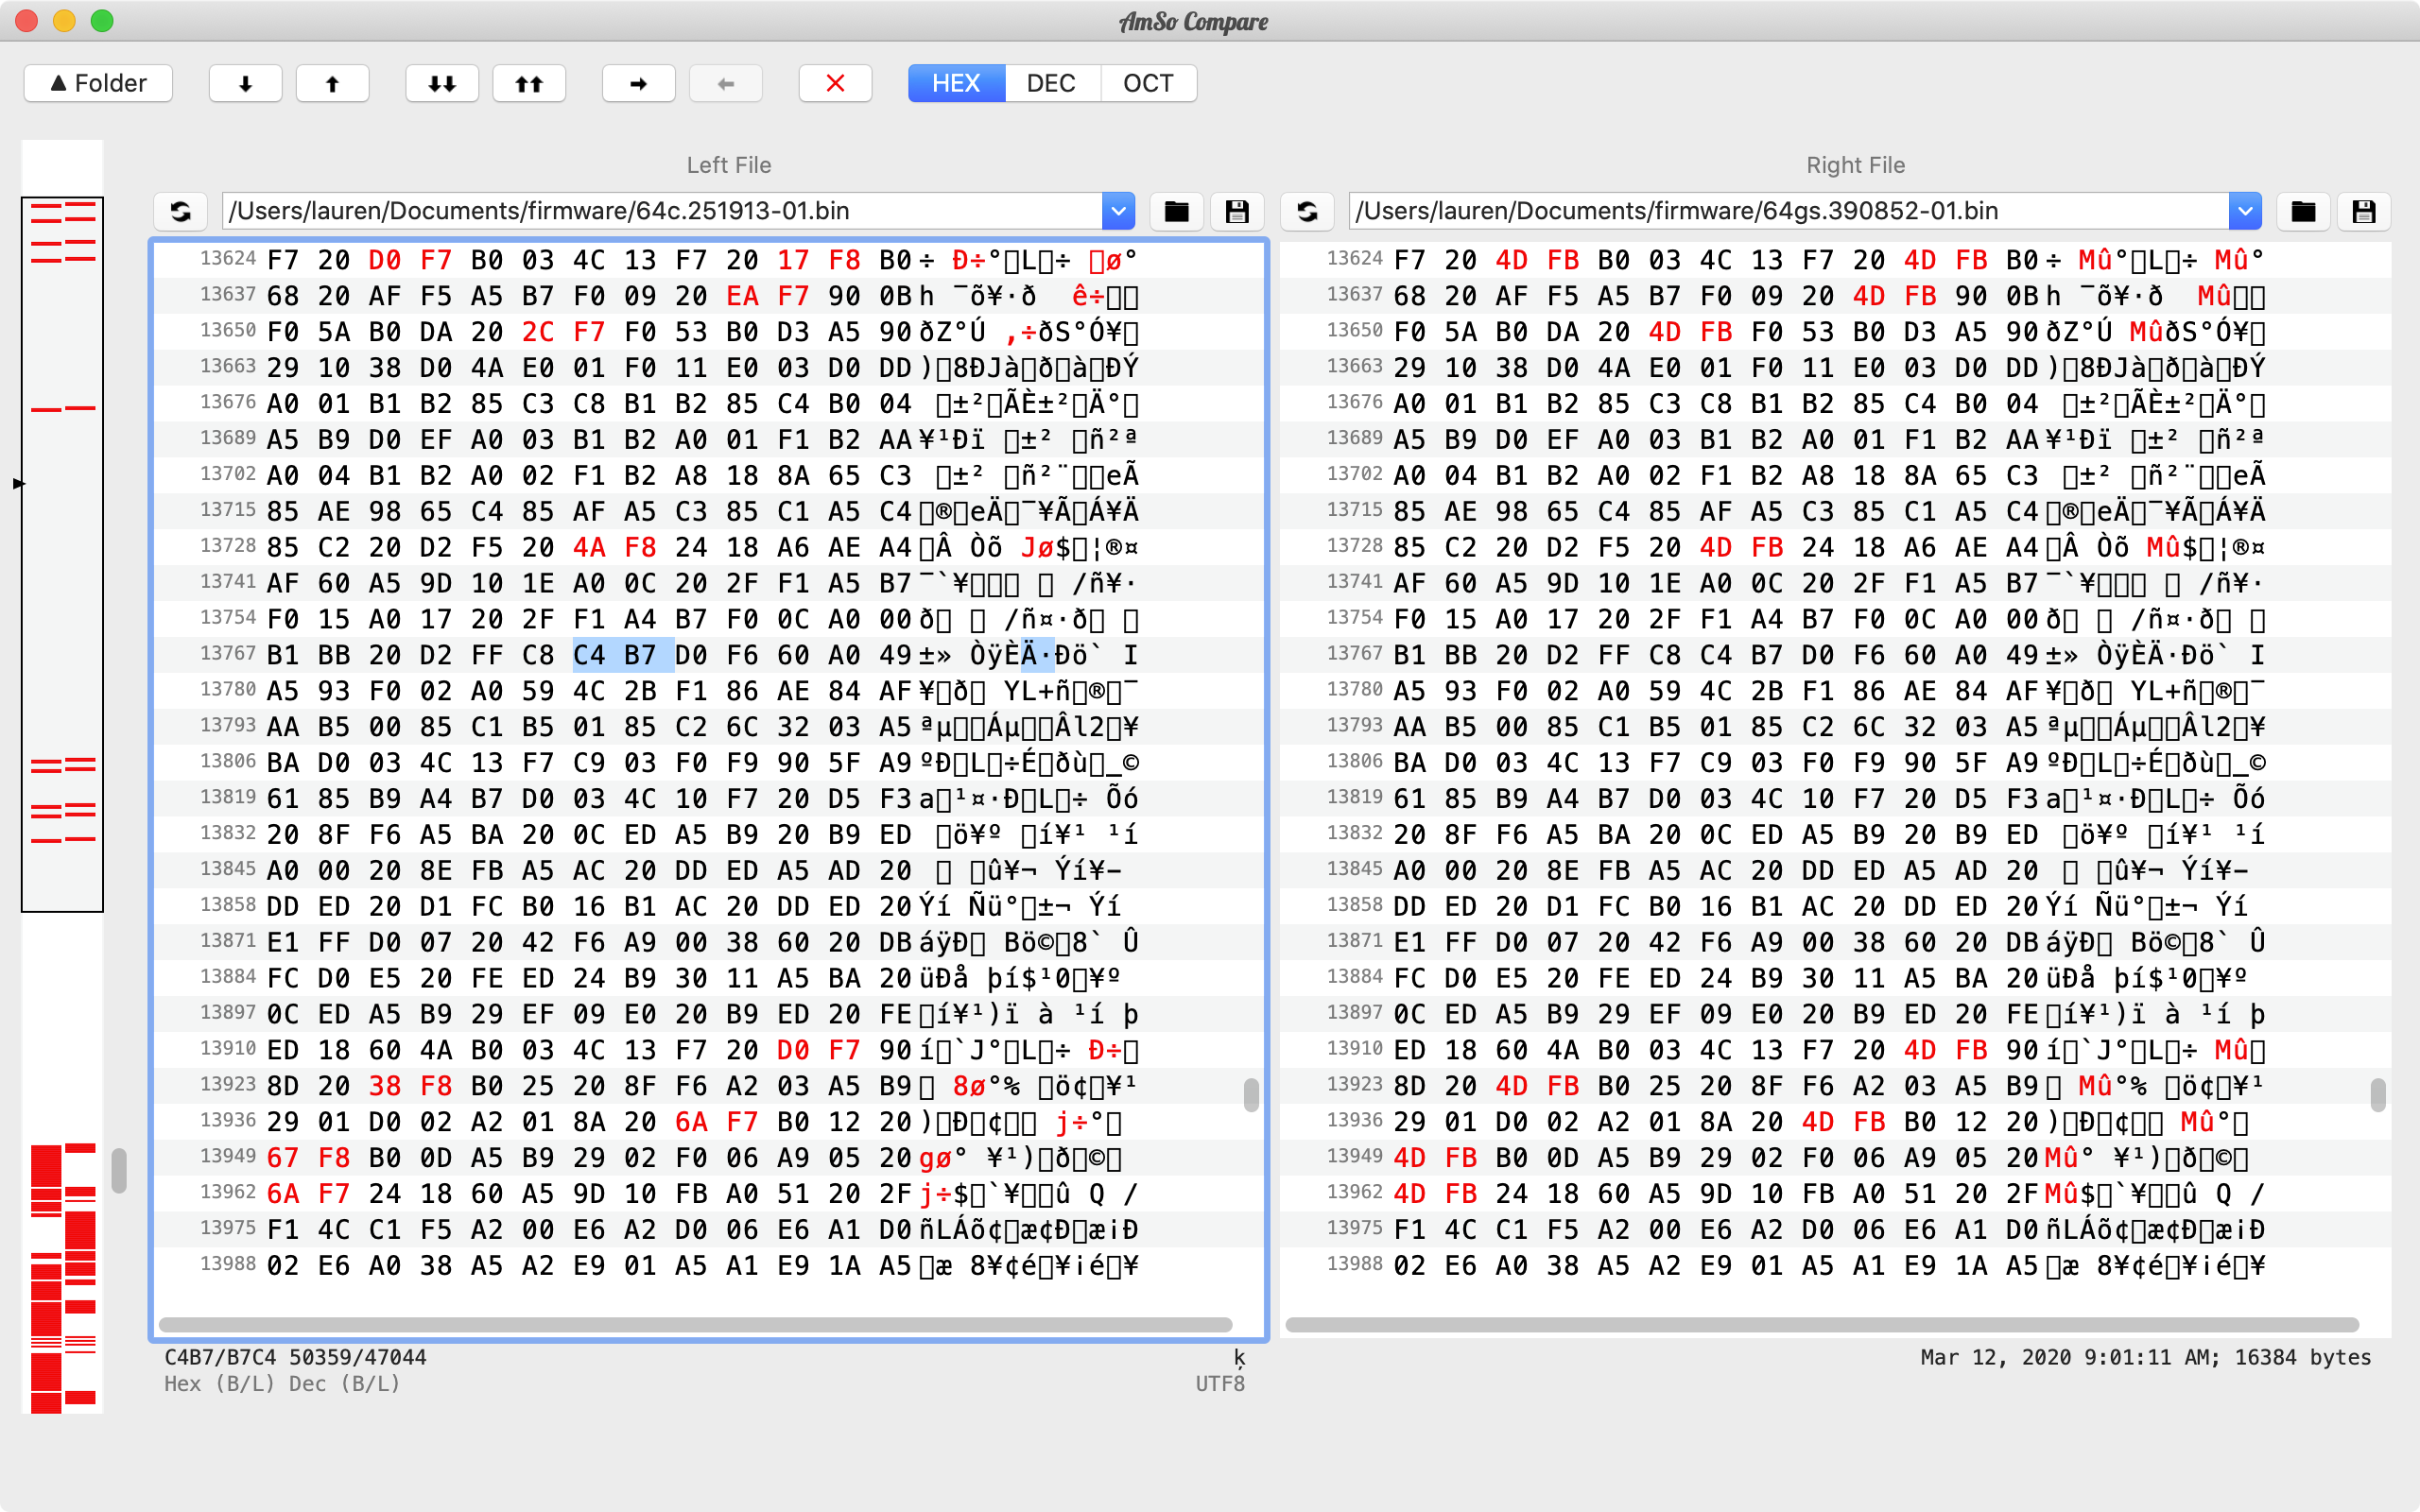Click the Left File heading
The image size is (2420, 1512).
[729, 165]
